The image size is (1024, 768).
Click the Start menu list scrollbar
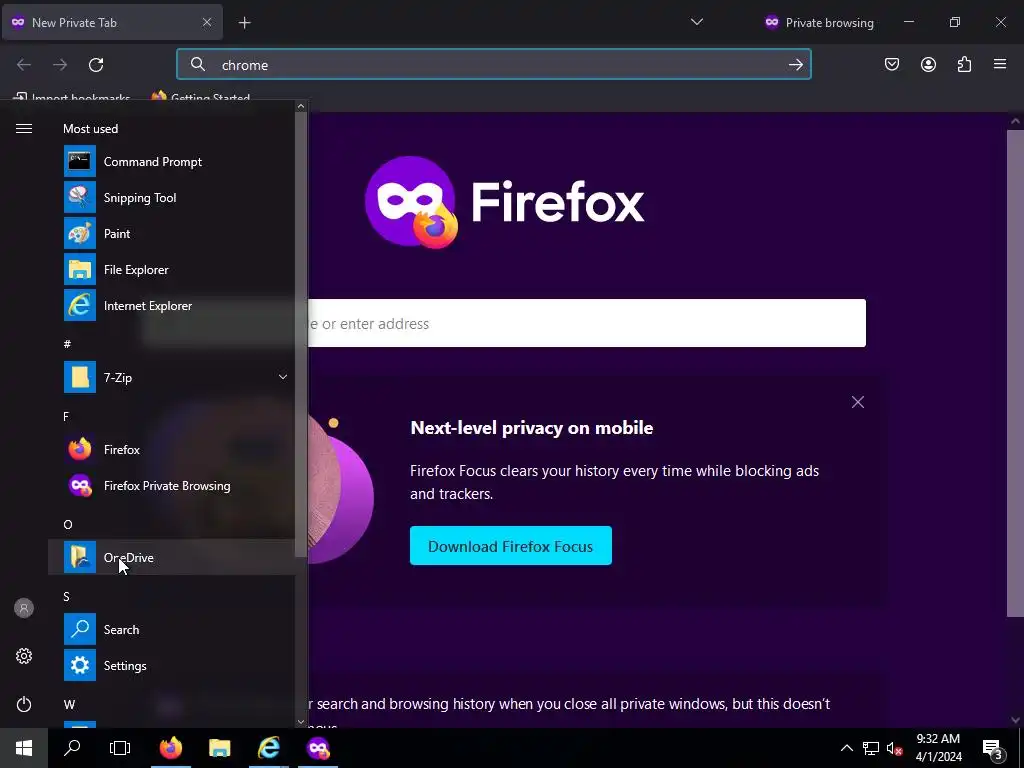(300, 334)
